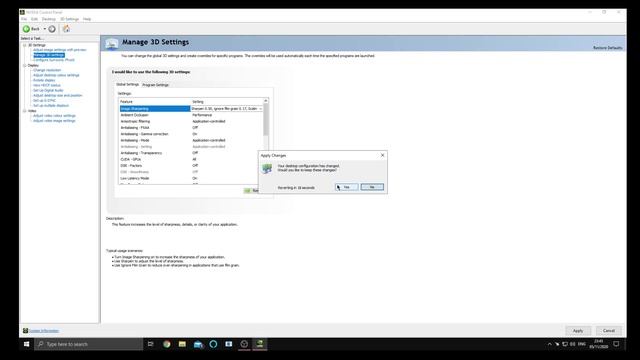Click the taskbar search box
640x360 pixels.
(89, 344)
